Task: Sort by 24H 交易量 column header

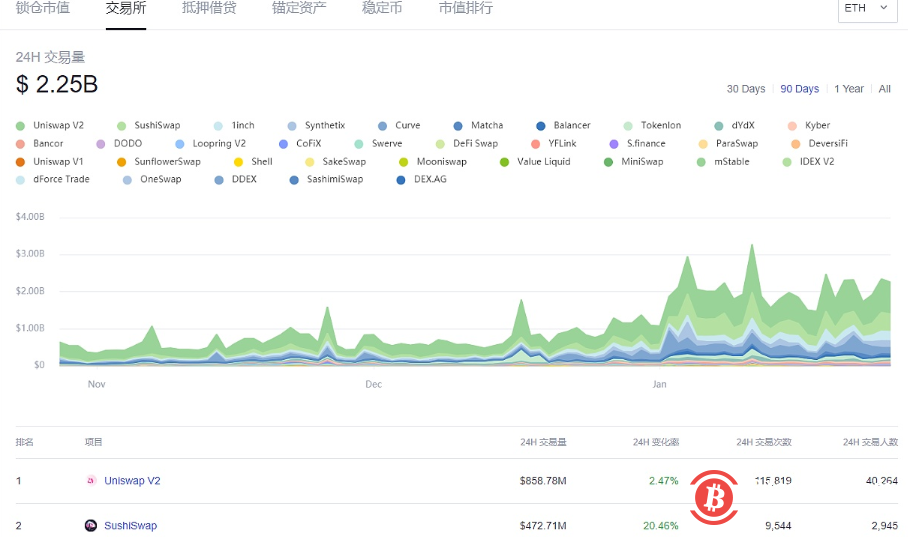Action: 543,442
